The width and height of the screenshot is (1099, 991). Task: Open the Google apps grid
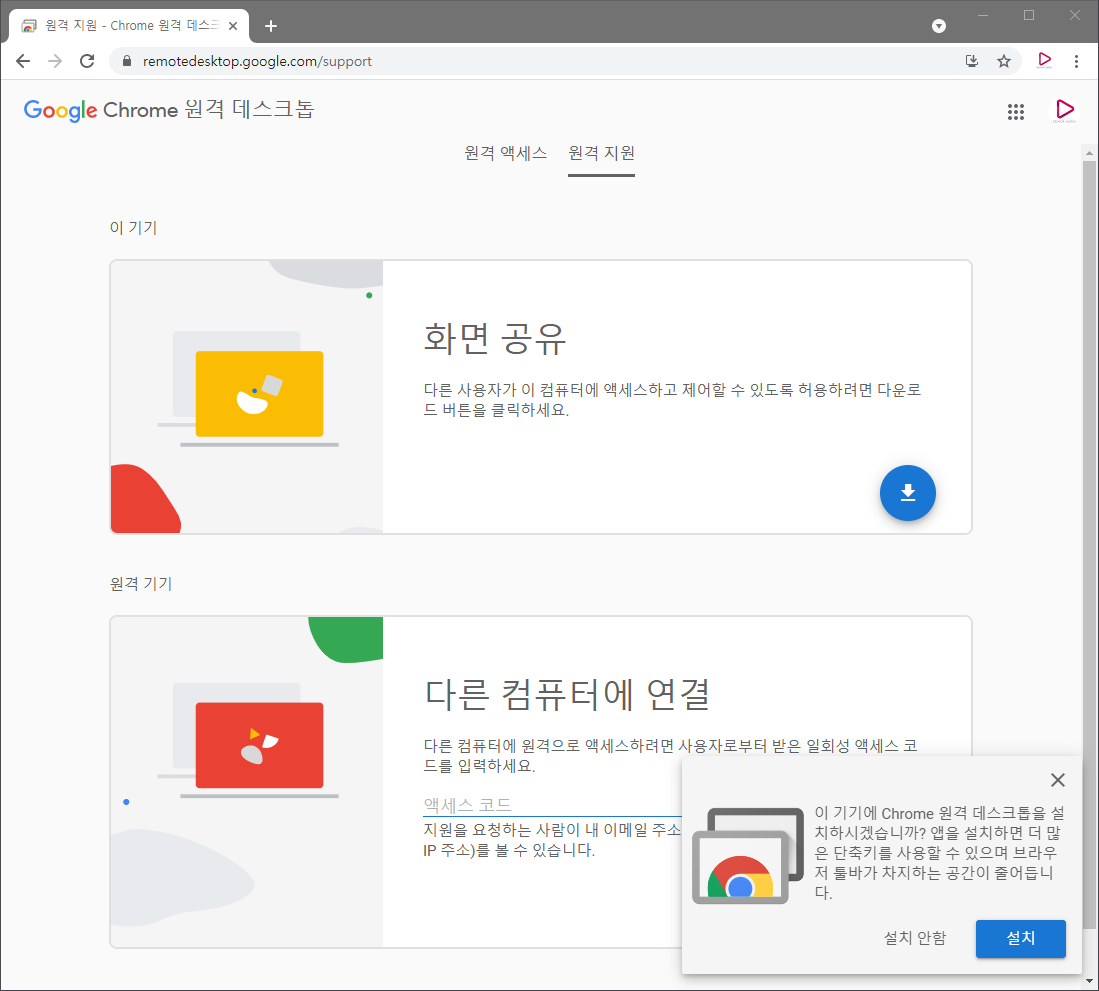coord(1016,111)
